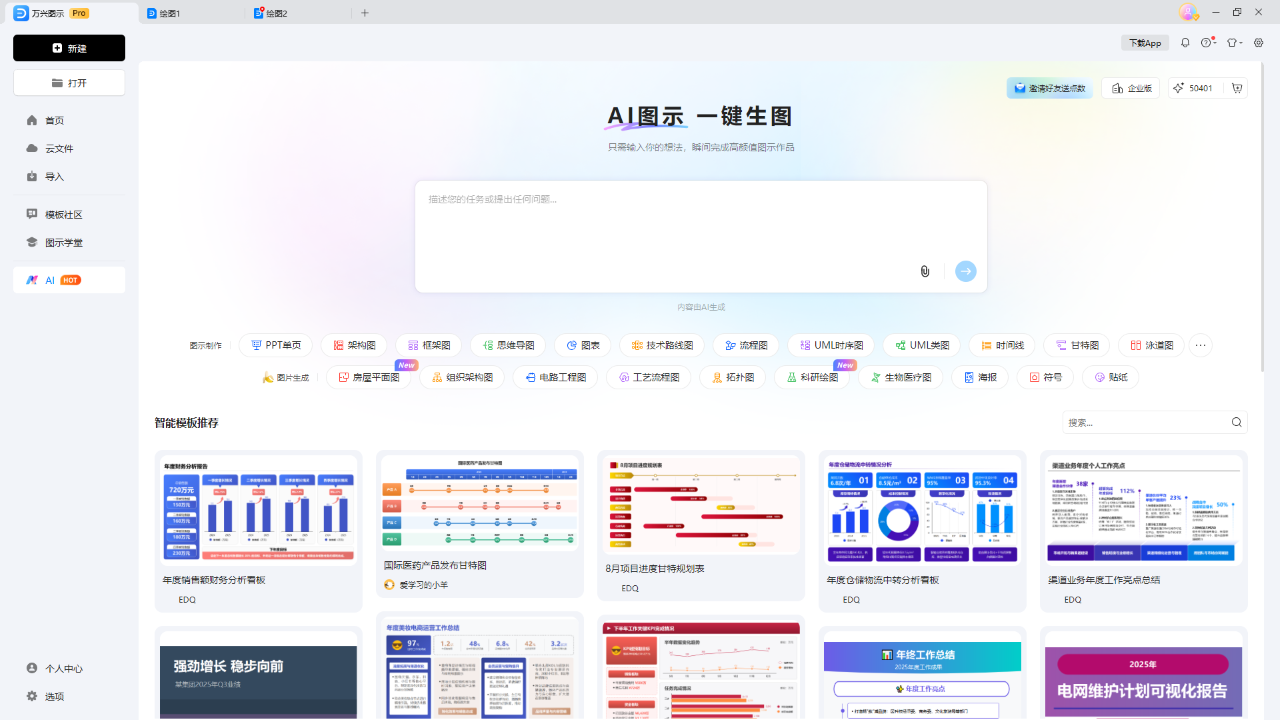Image resolution: width=1280 pixels, height=720 pixels.
Task: Select the UML时序图 chip
Action: 831,345
